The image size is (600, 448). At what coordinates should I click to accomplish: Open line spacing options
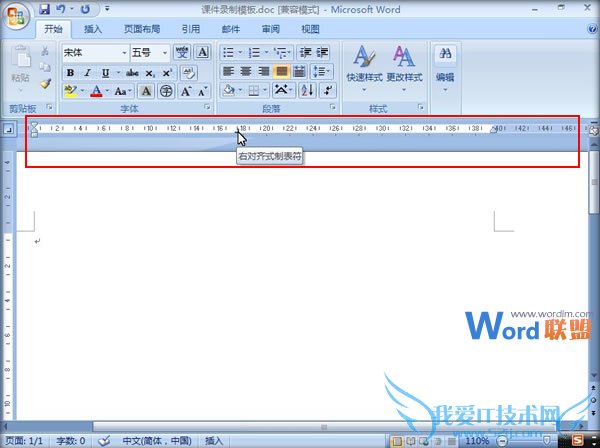(321, 71)
